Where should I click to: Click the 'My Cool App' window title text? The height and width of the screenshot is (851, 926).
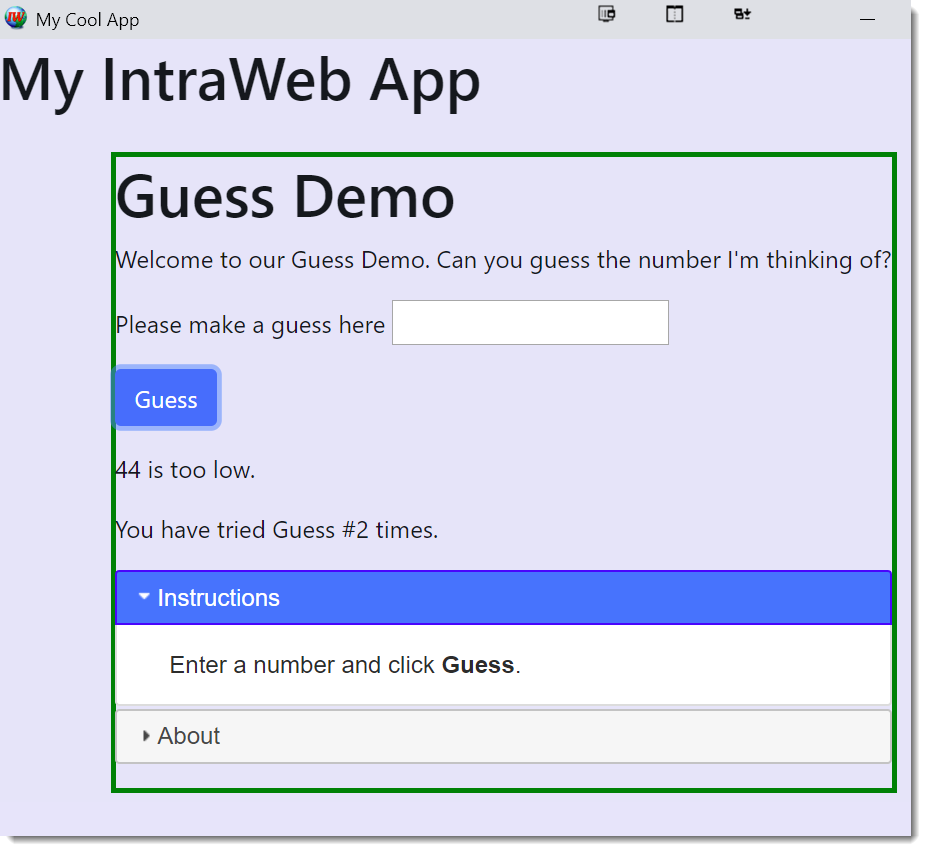tap(88, 20)
